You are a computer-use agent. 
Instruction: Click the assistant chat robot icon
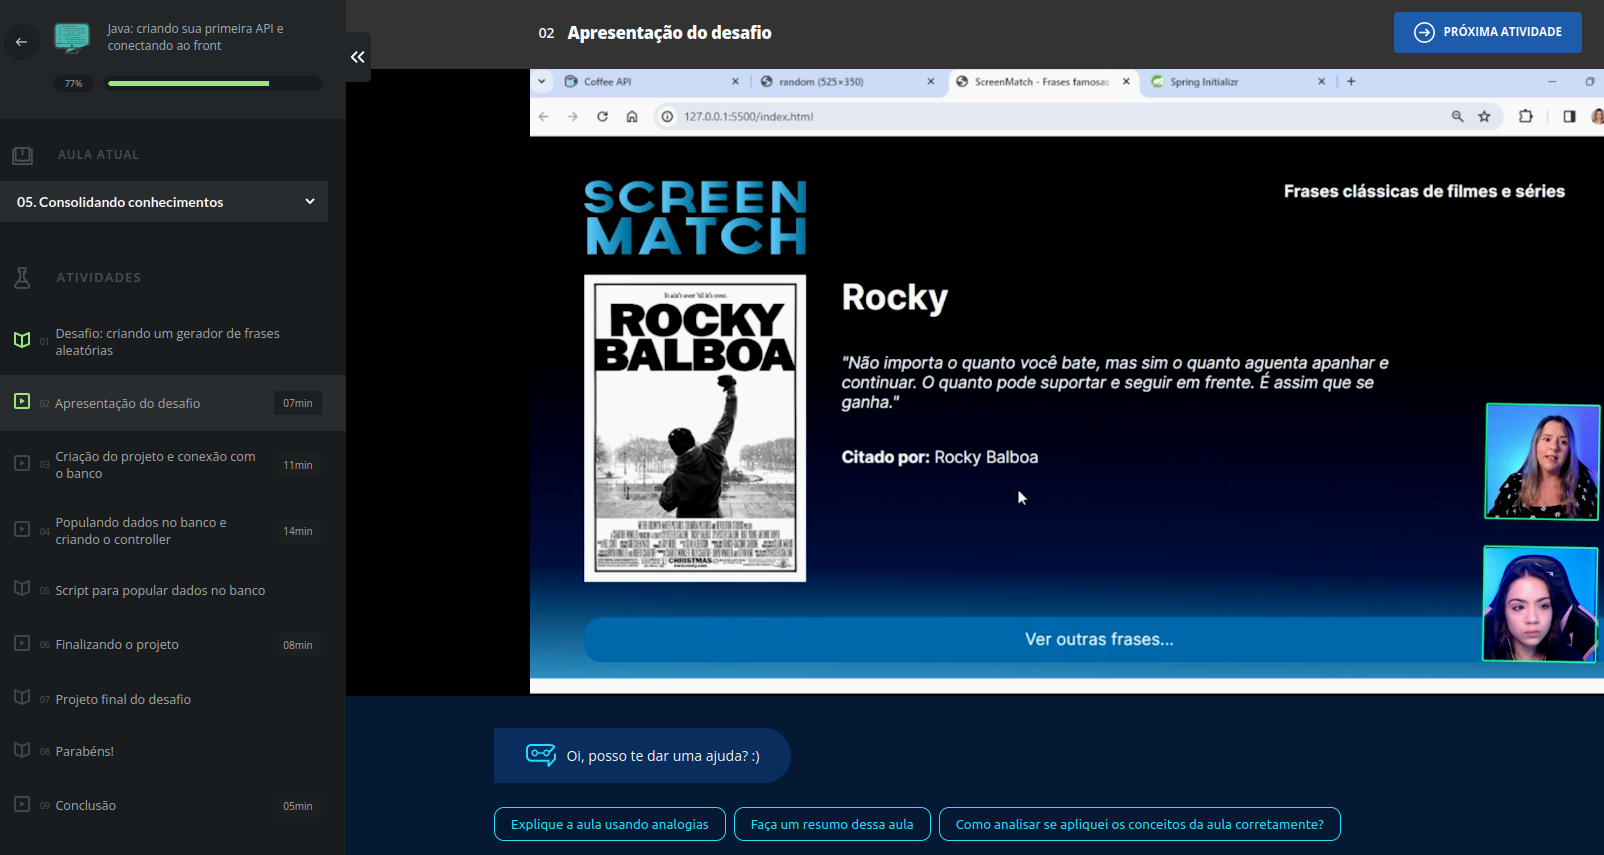pos(541,754)
